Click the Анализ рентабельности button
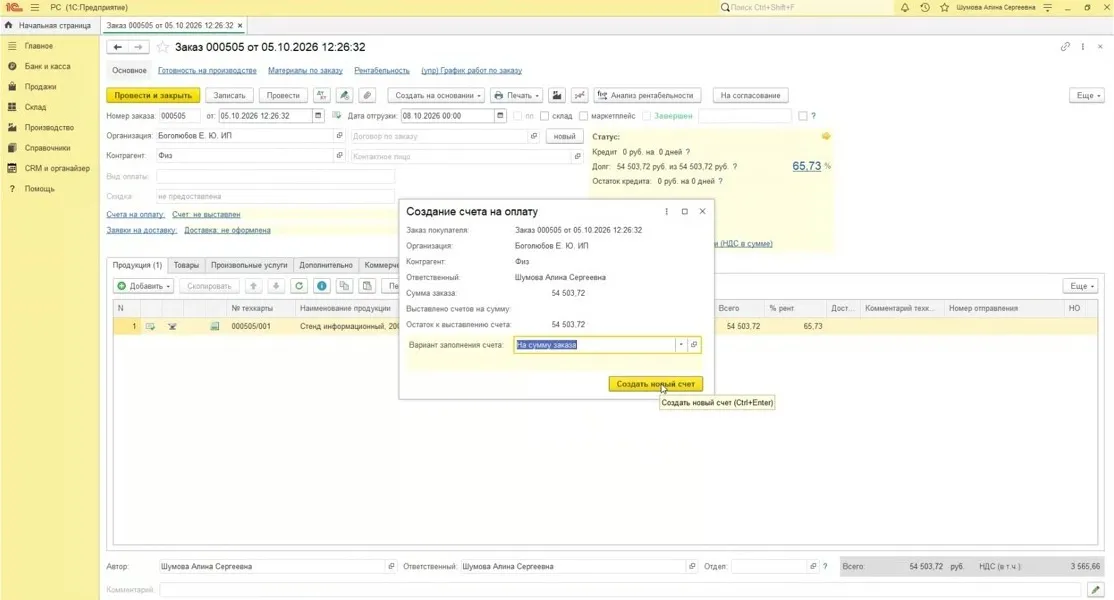 click(x=648, y=95)
